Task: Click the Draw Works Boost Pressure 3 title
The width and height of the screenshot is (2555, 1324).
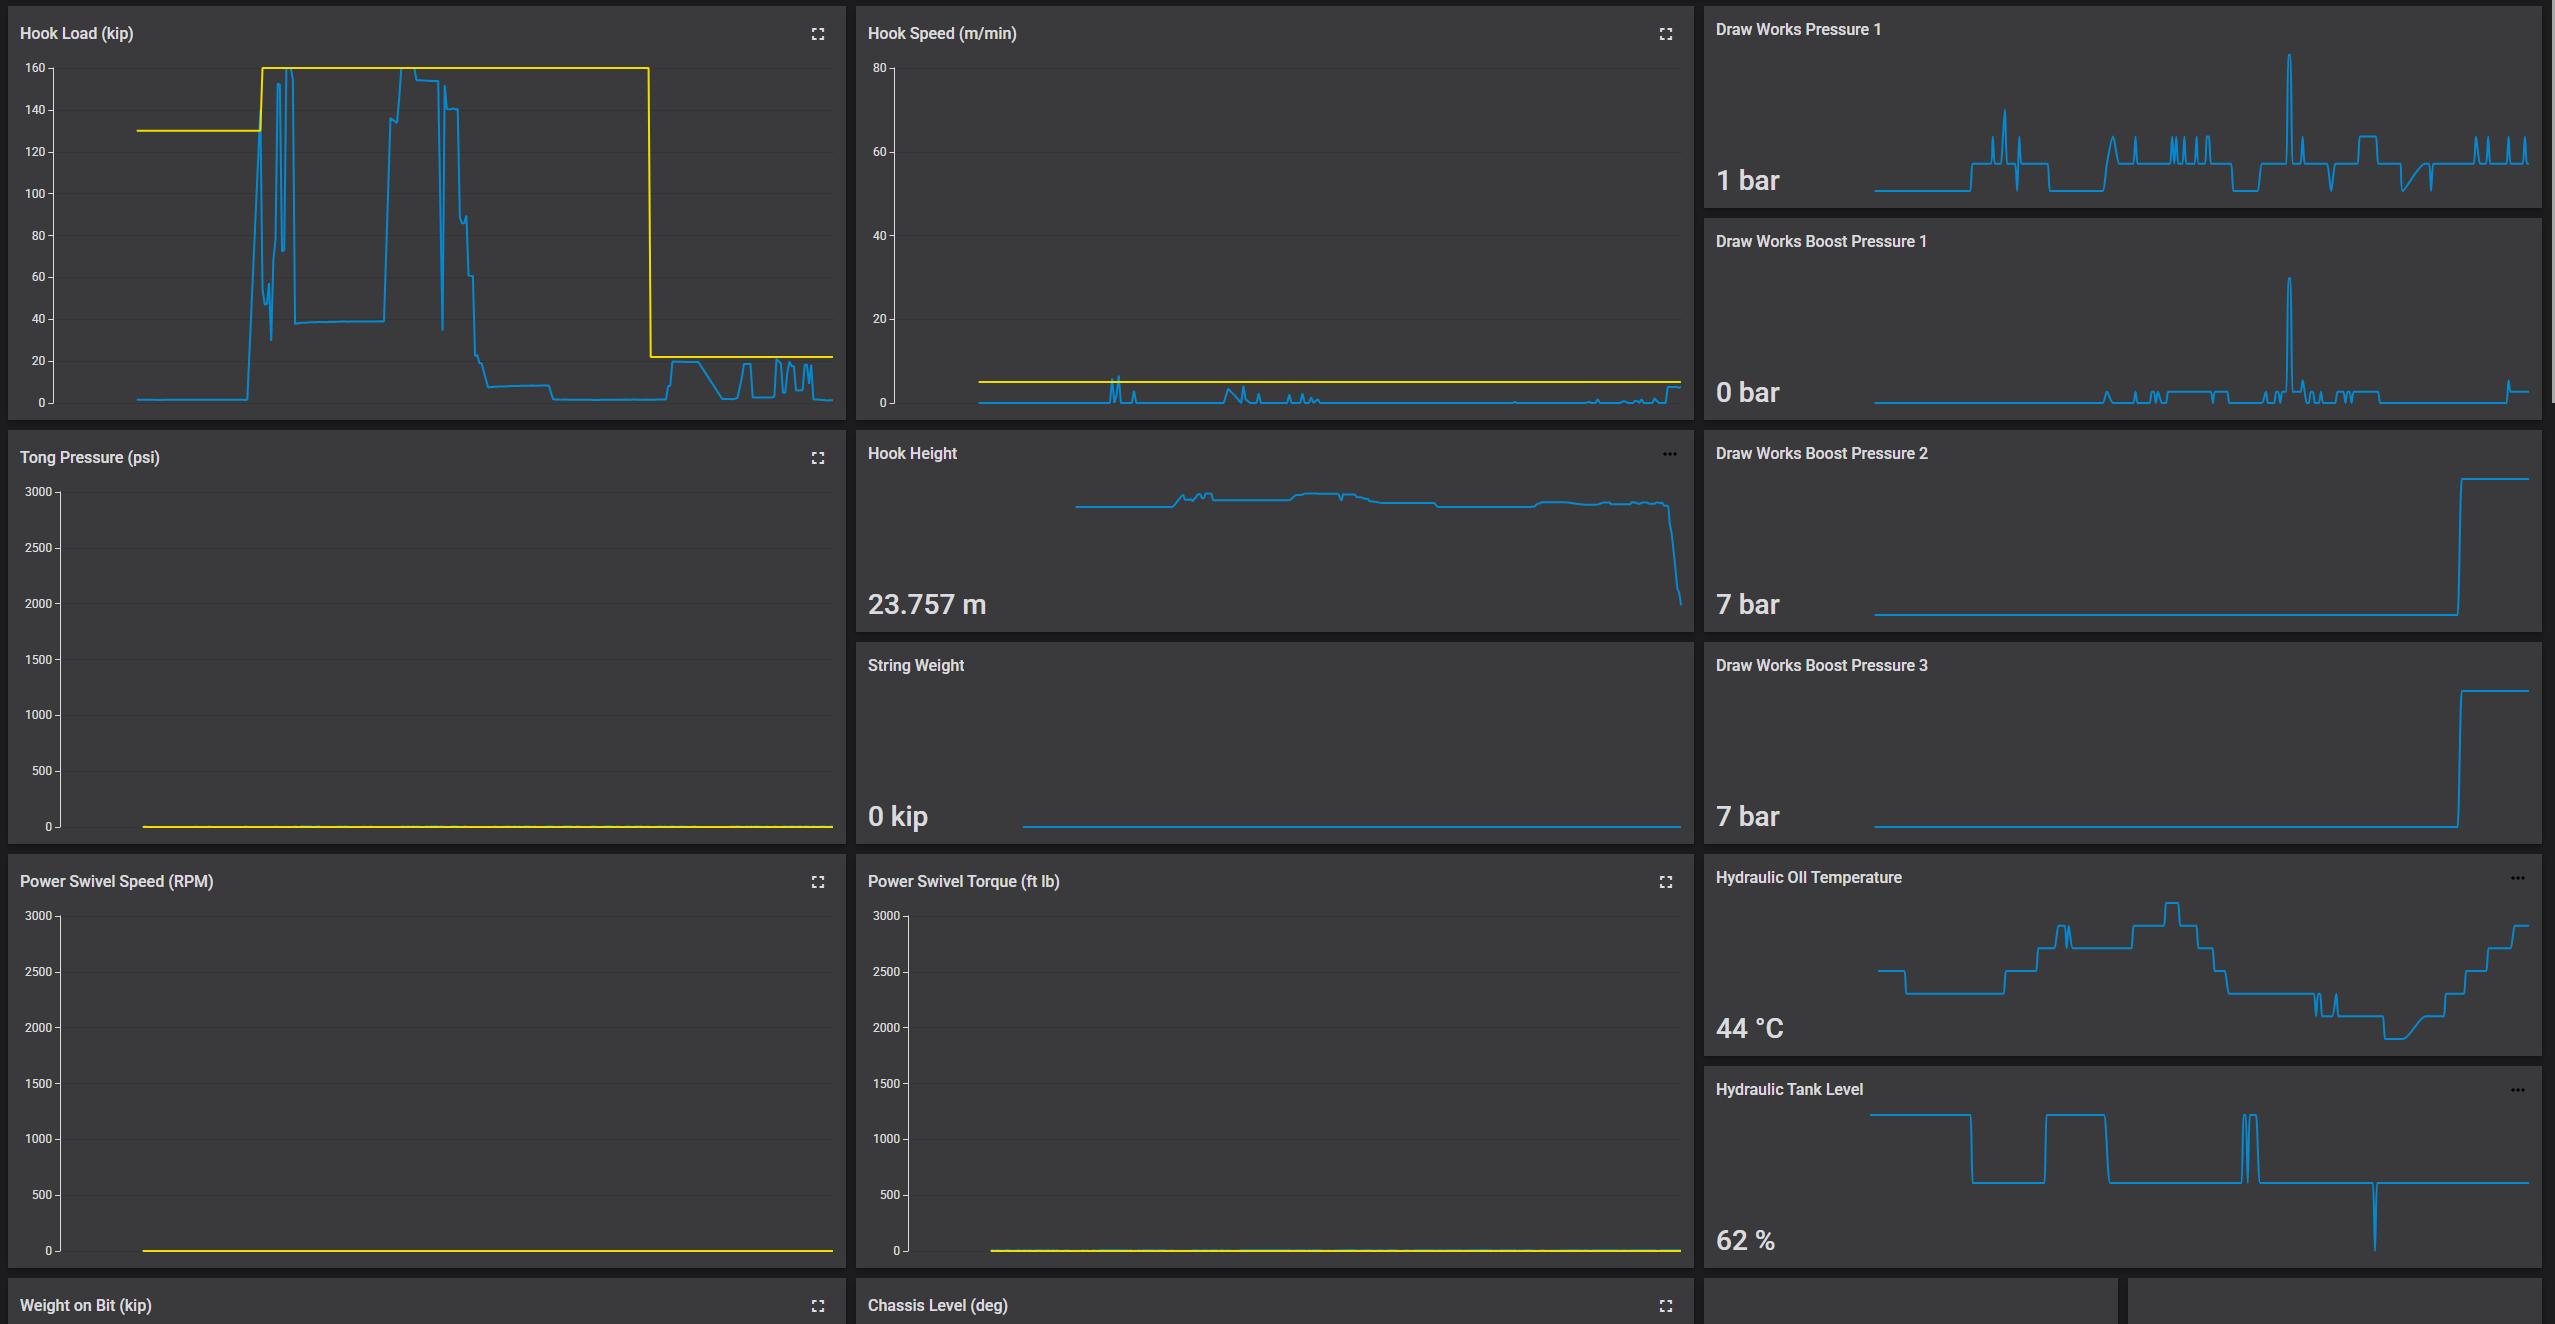Action: tap(1822, 666)
